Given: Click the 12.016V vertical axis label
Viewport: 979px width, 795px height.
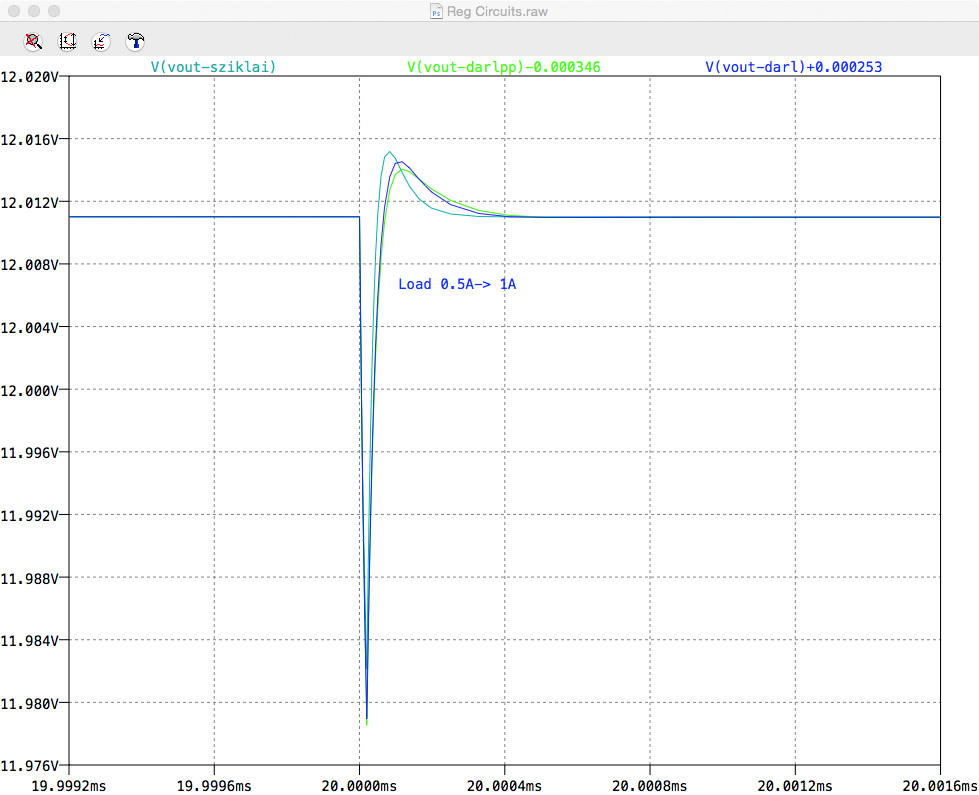Looking at the screenshot, I should [29, 139].
